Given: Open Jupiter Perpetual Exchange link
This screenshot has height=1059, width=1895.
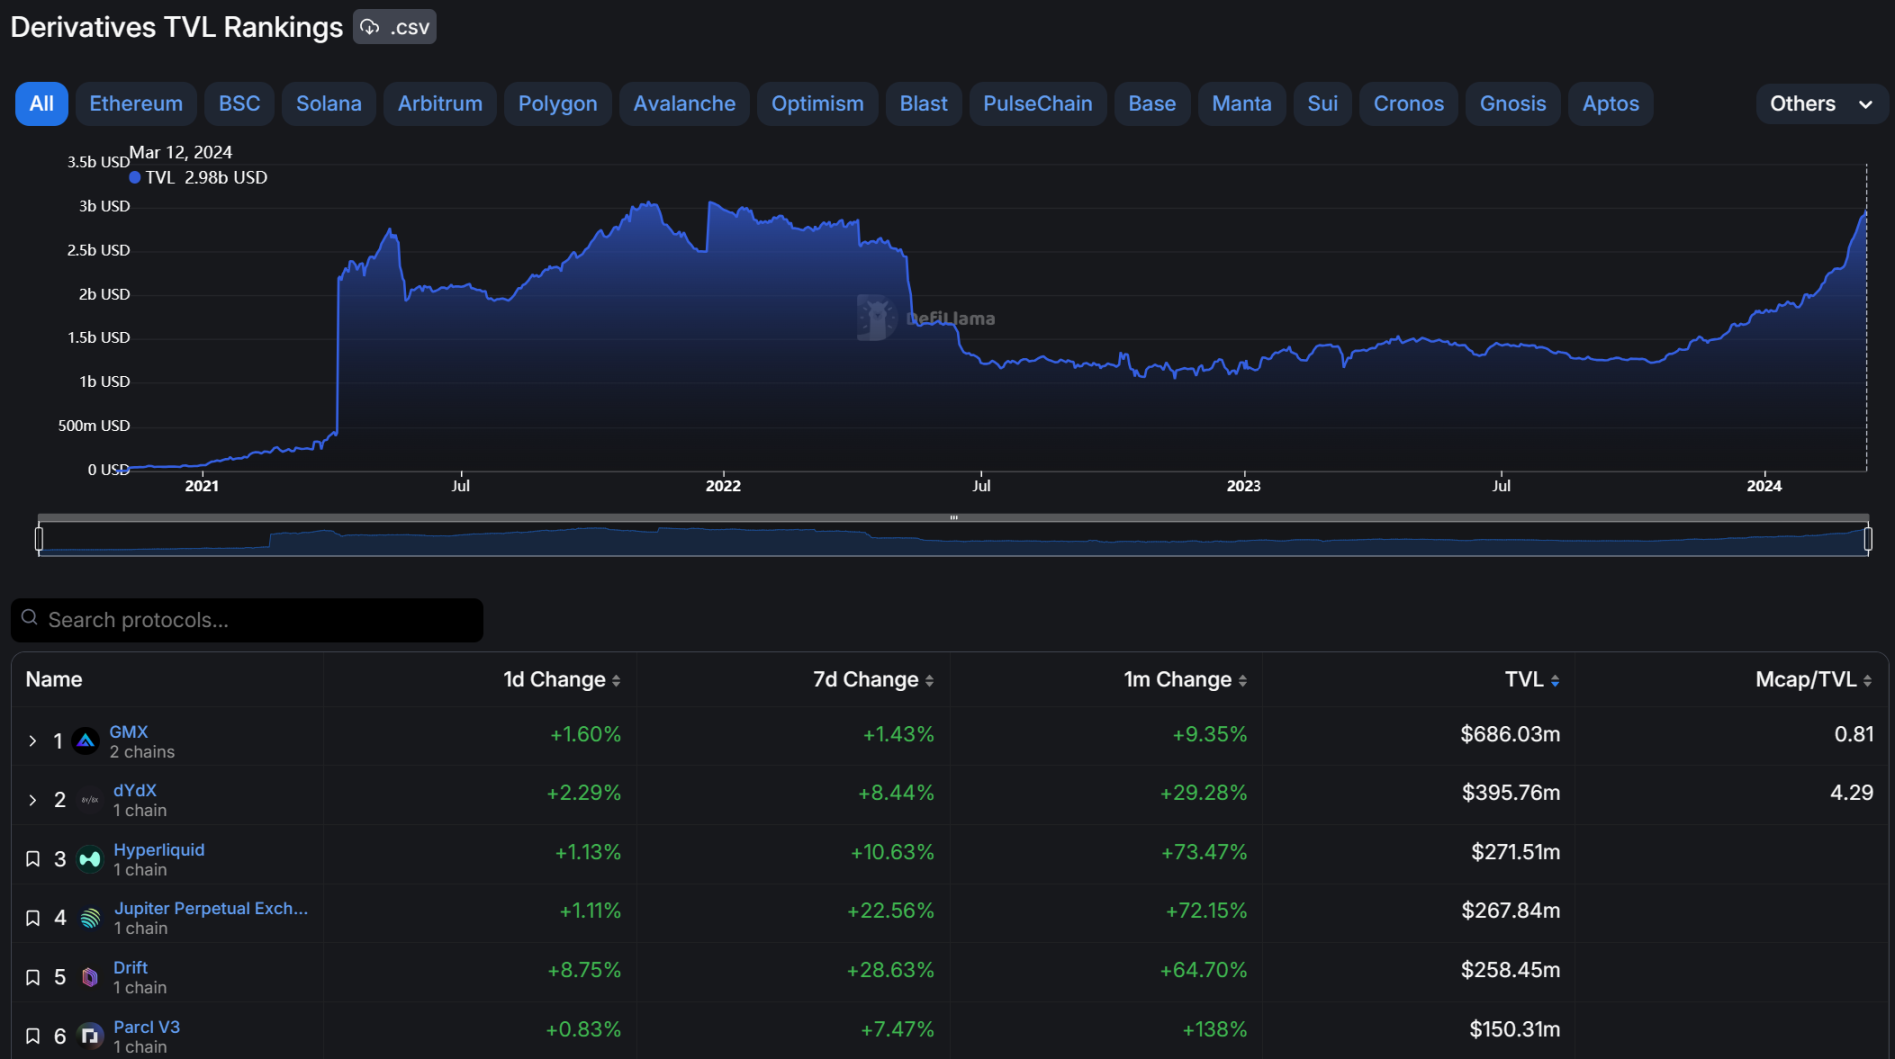Looking at the screenshot, I should coord(211,908).
